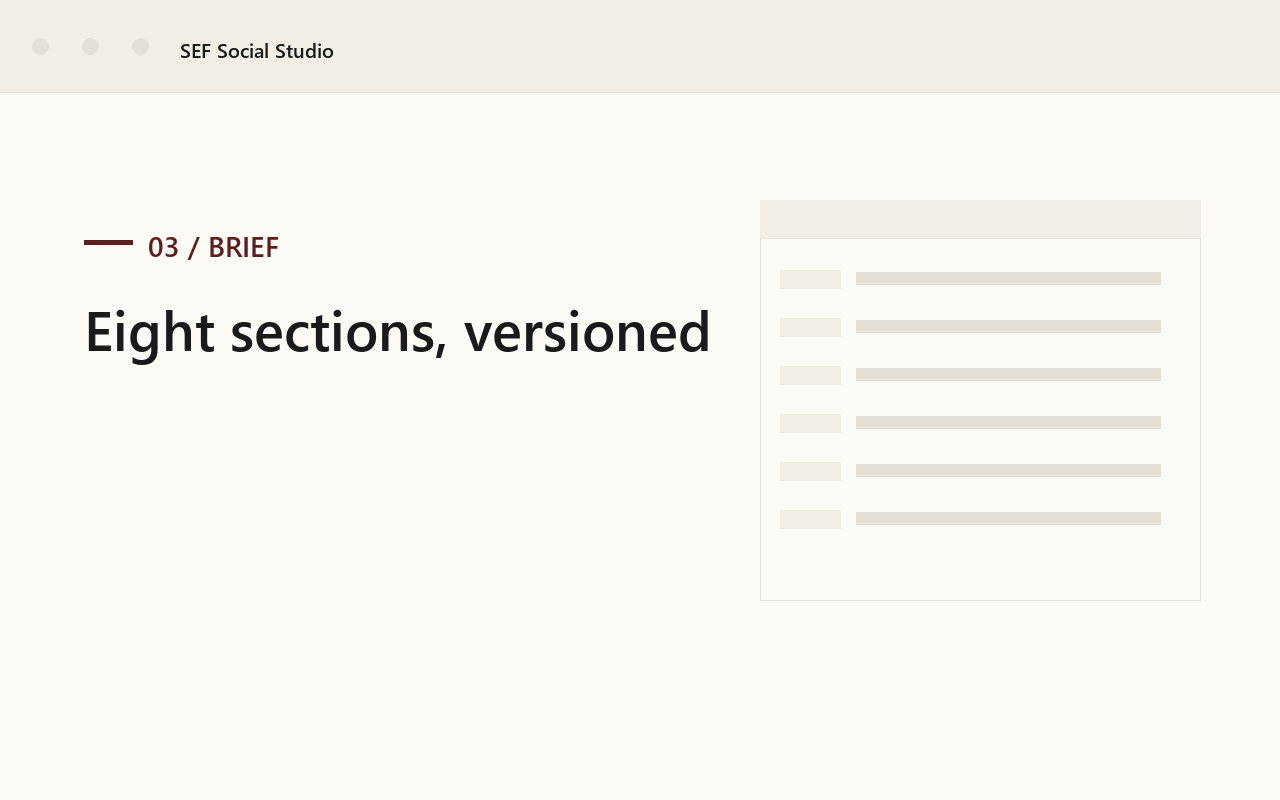The image size is (1280, 800).
Task: Click the second row's long text line
Action: coord(1008,327)
